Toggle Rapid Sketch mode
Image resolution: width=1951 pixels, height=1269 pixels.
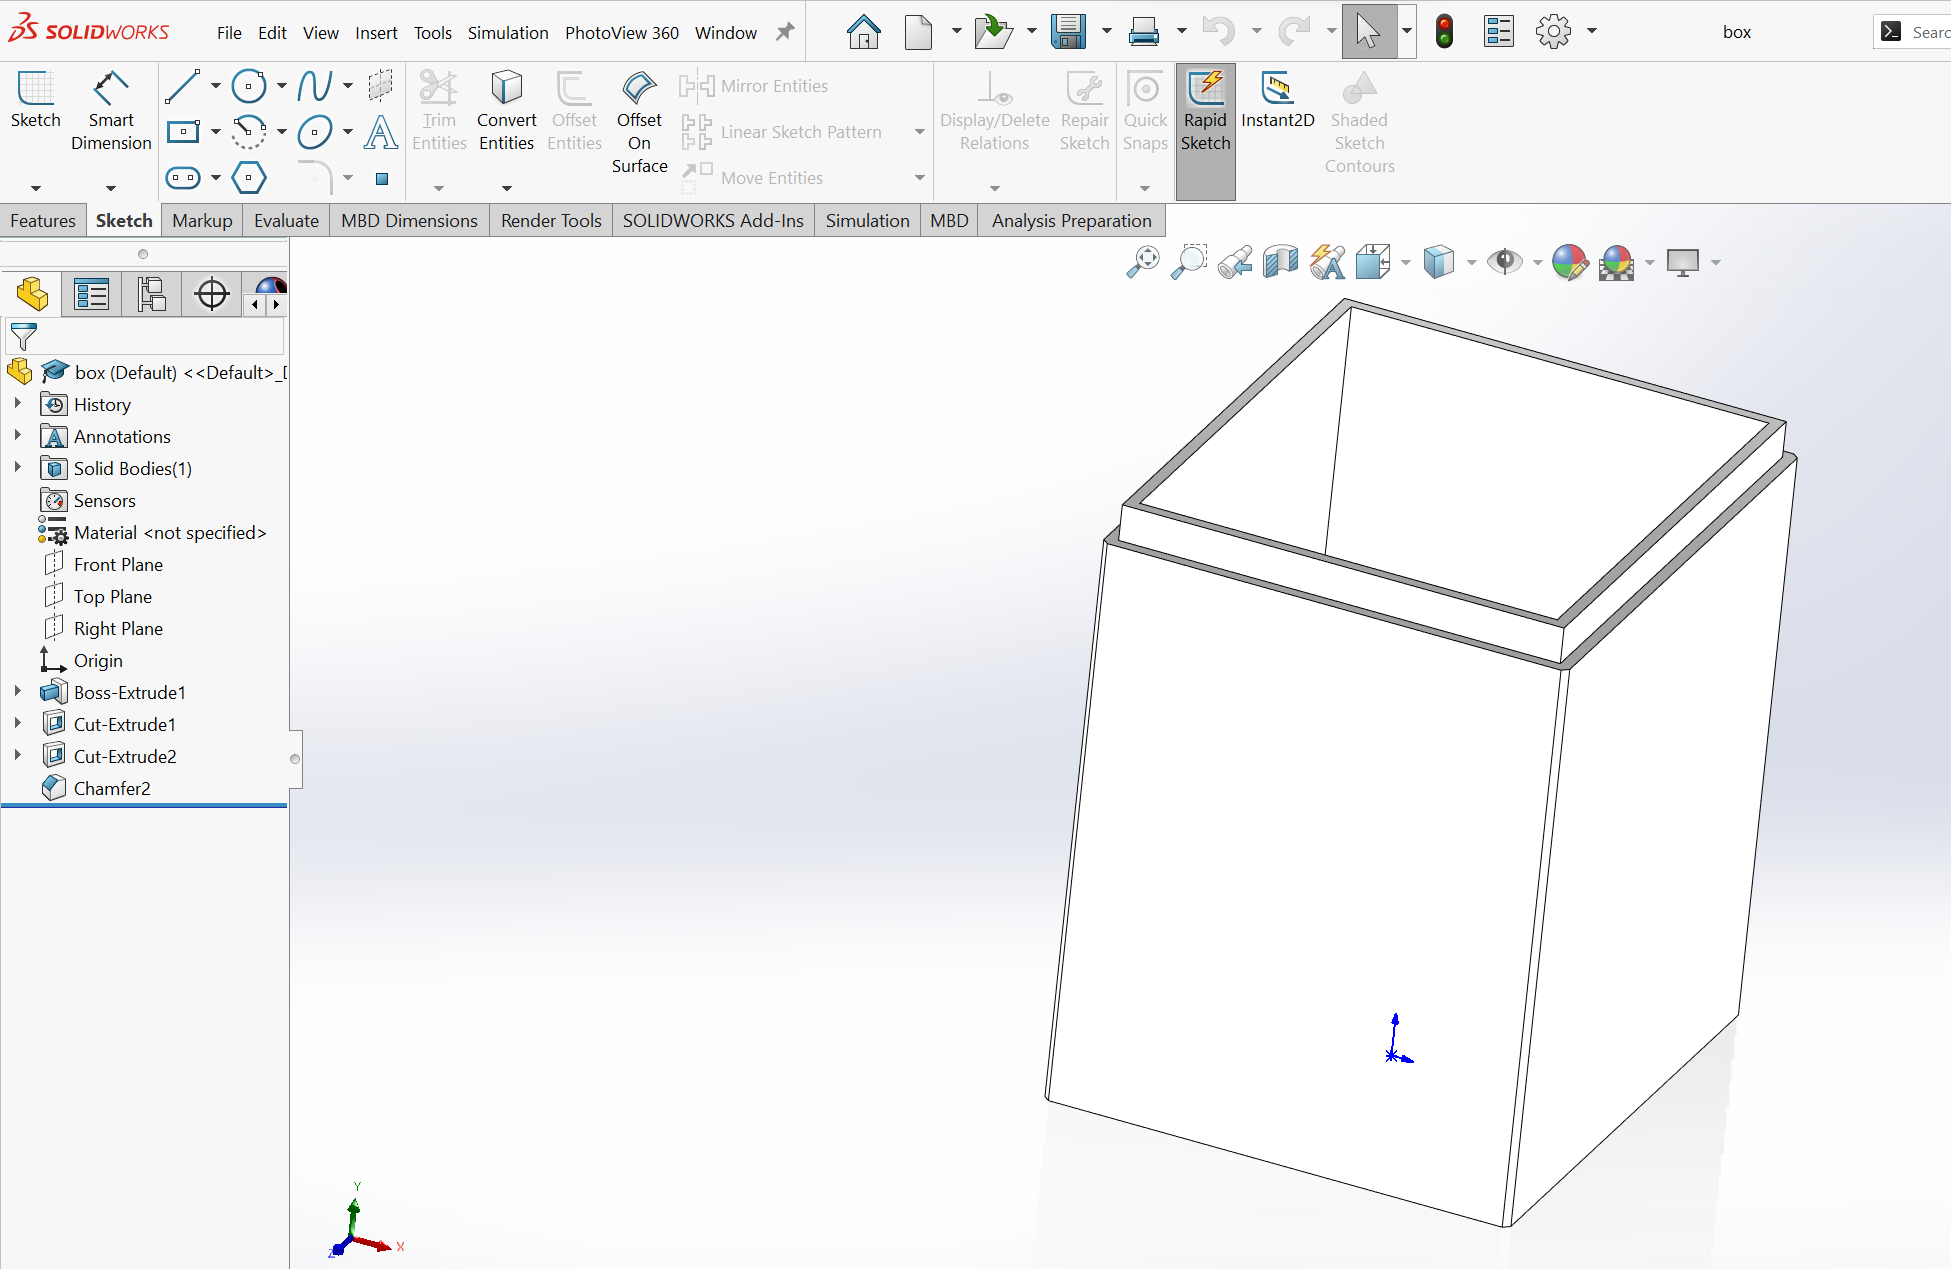[x=1206, y=131]
